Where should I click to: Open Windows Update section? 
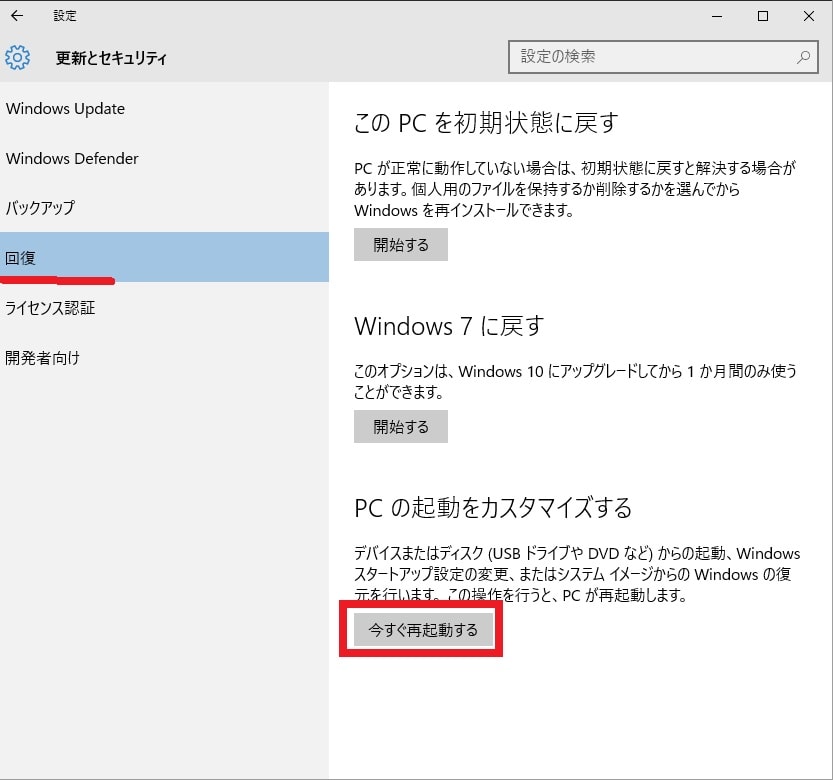coord(164,108)
